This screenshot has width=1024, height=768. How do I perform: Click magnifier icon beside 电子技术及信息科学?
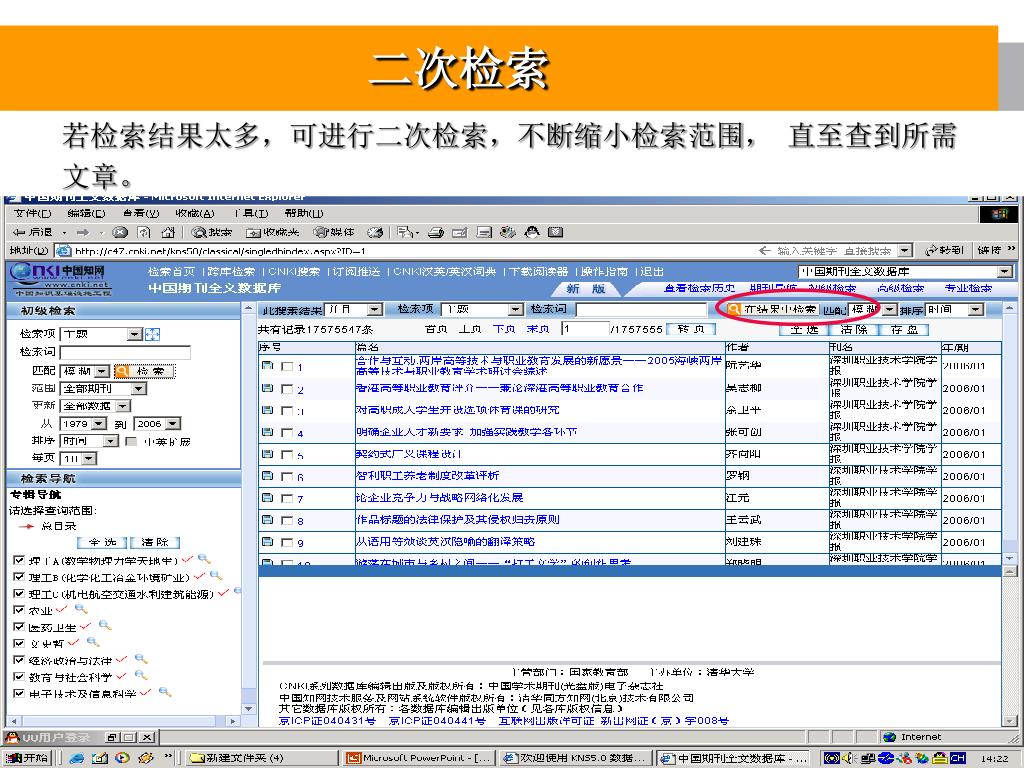coord(165,693)
